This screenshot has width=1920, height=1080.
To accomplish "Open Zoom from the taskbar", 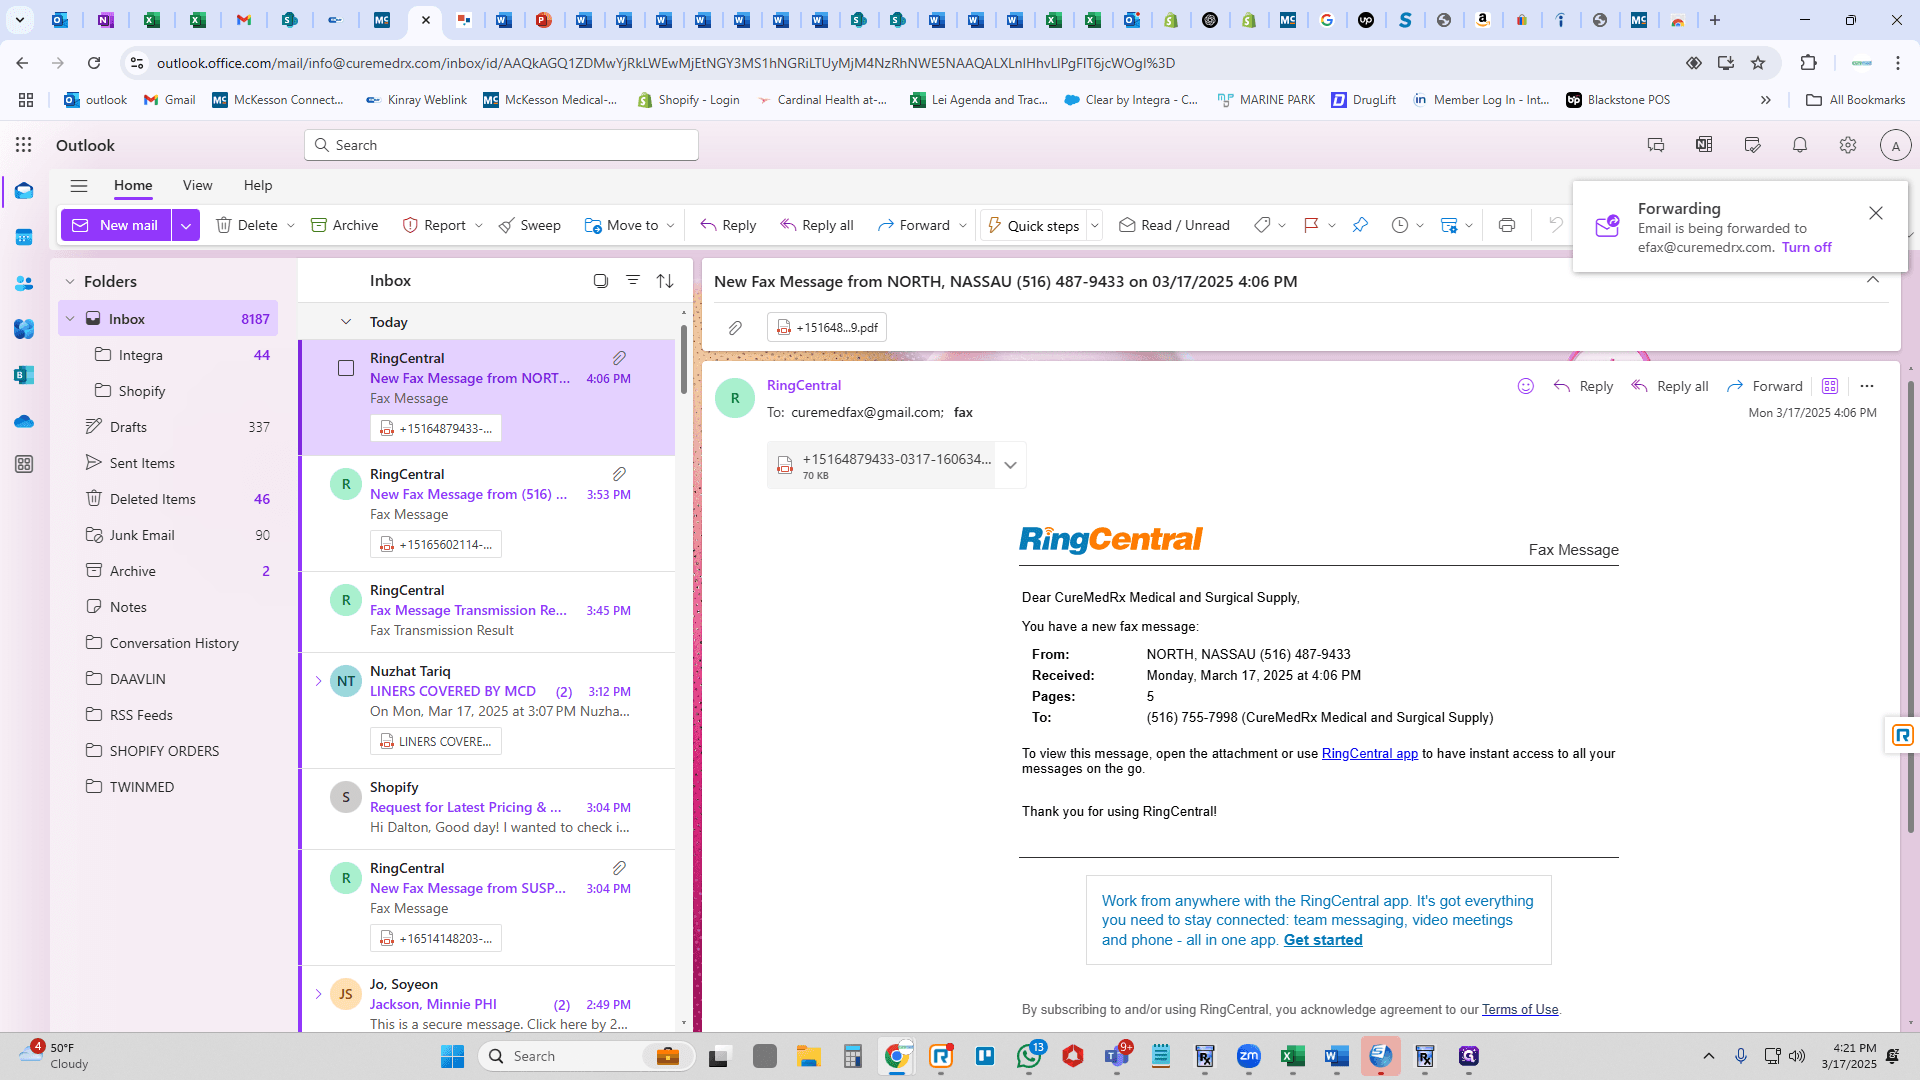I will (x=1248, y=1056).
